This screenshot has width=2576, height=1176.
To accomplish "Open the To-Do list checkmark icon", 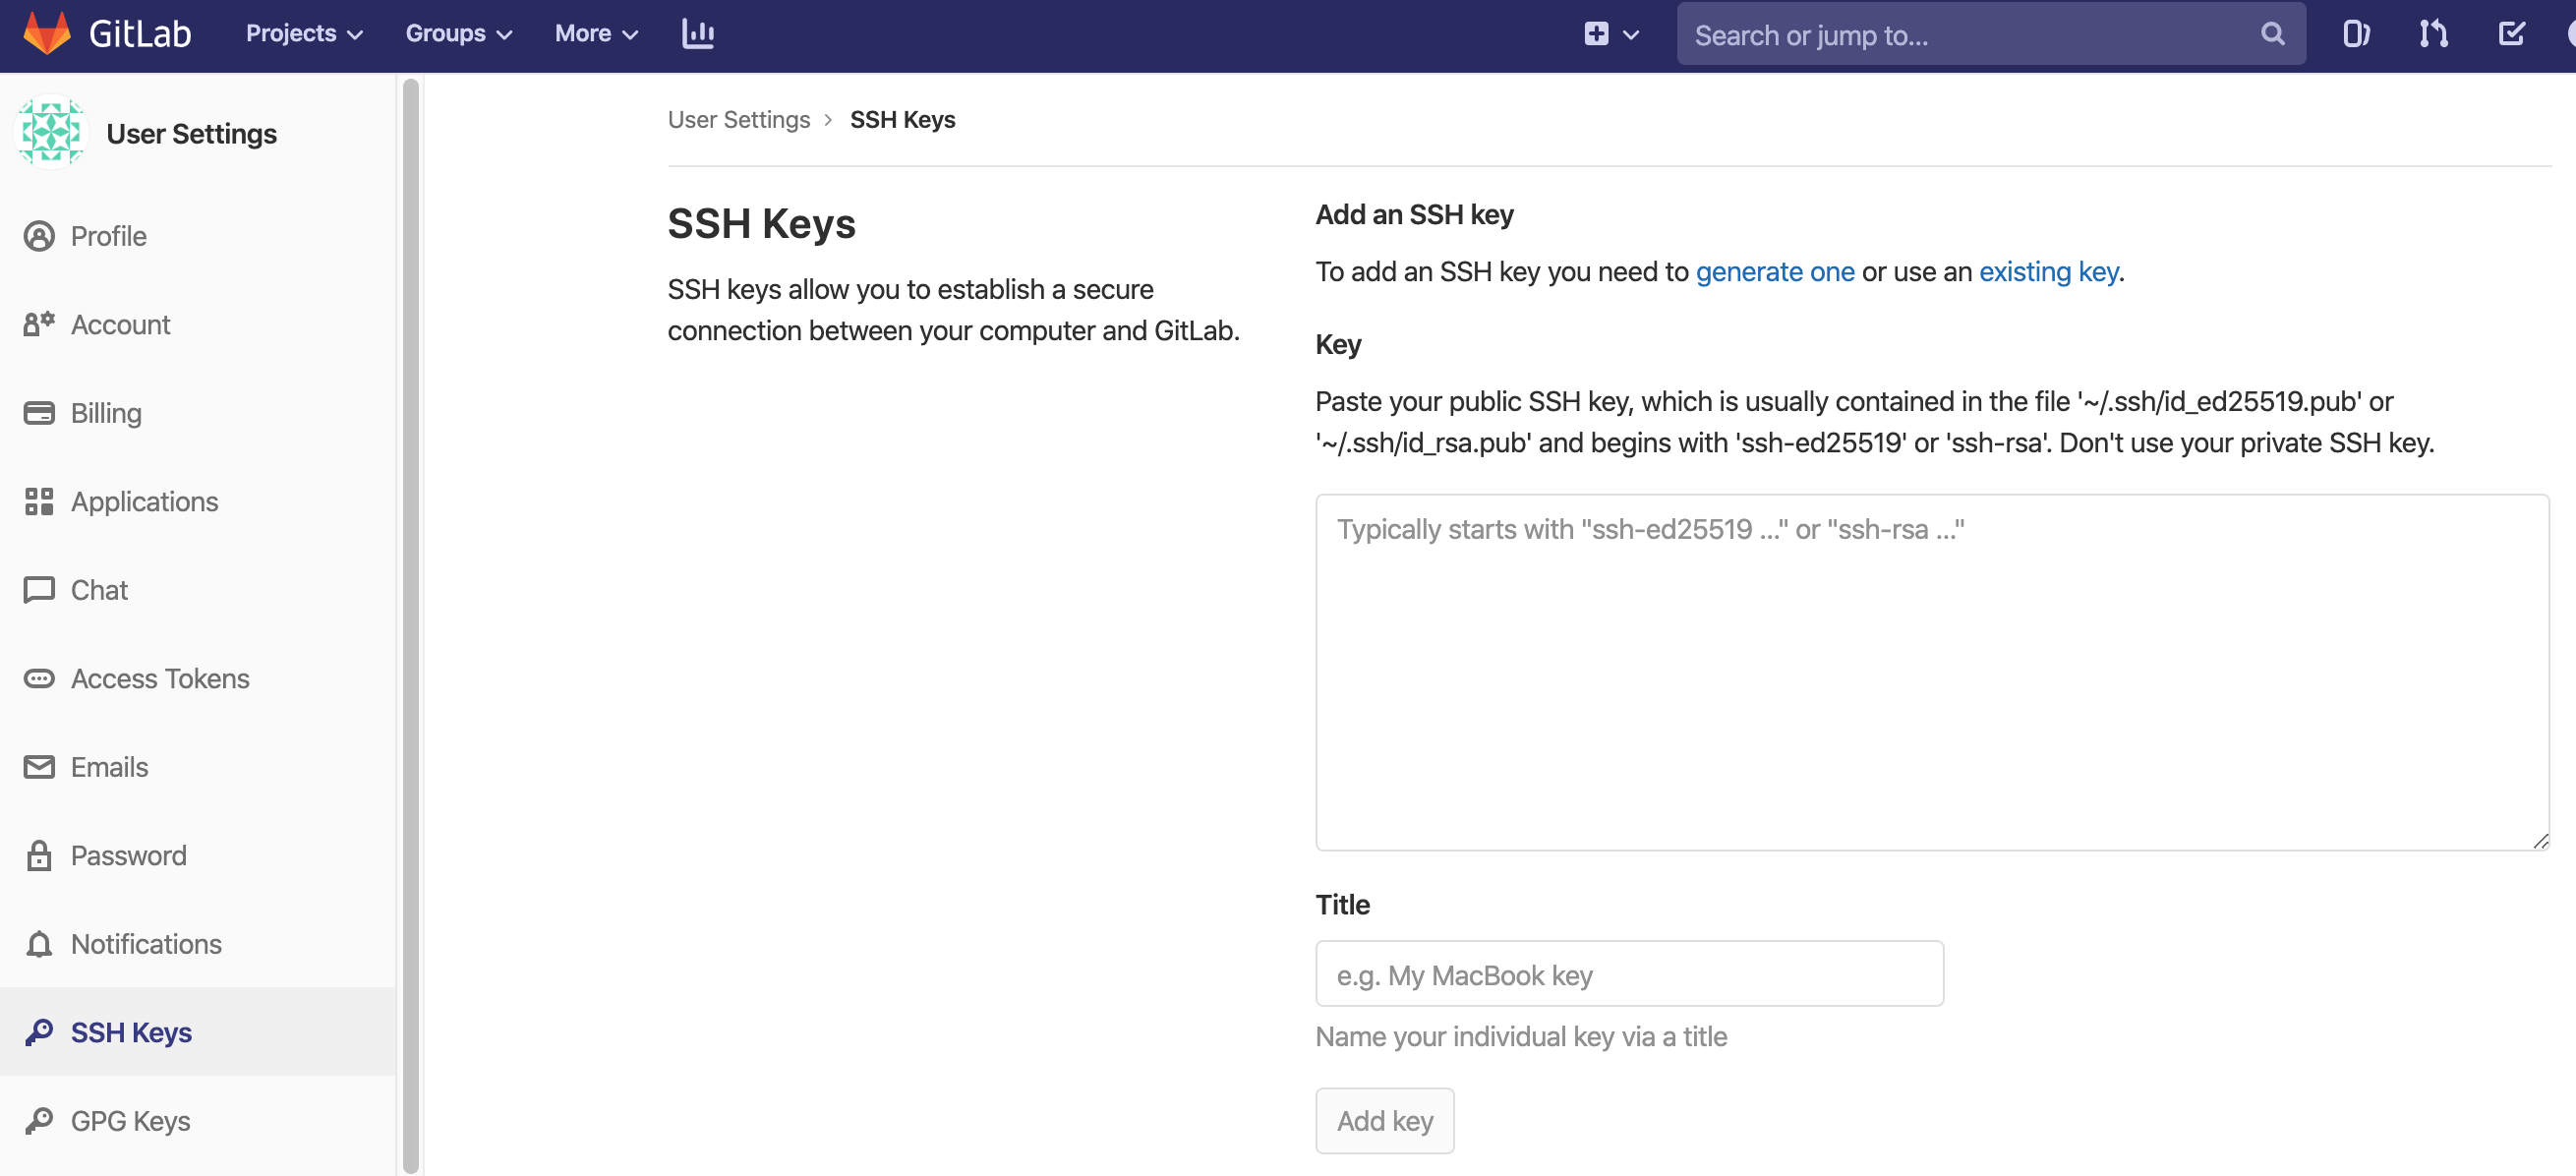I will [2511, 34].
